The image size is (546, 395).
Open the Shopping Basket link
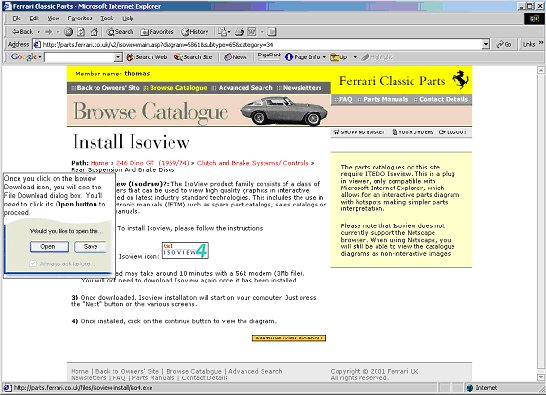[x=359, y=132]
